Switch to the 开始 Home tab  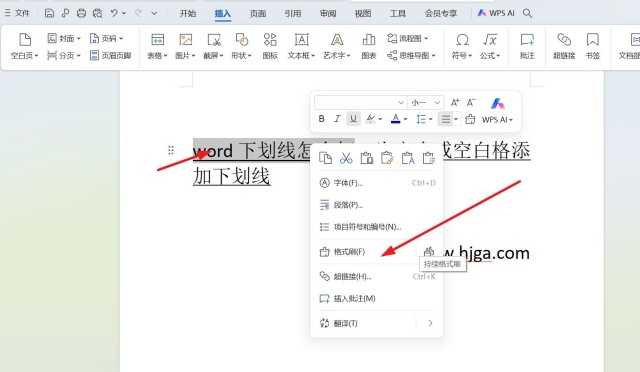[x=188, y=13]
